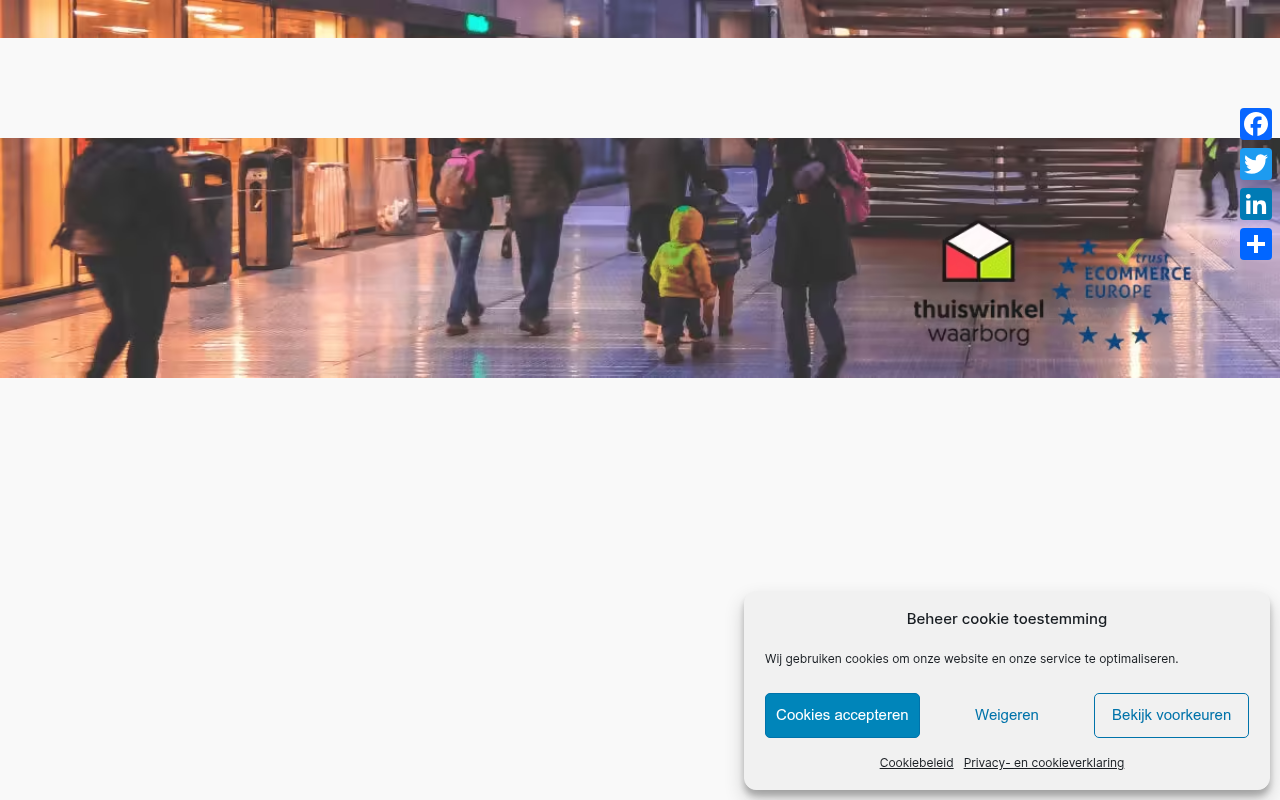Viewport: 1280px width, 800px height.
Task: Decline cookies via Weigeren button
Action: [1007, 715]
